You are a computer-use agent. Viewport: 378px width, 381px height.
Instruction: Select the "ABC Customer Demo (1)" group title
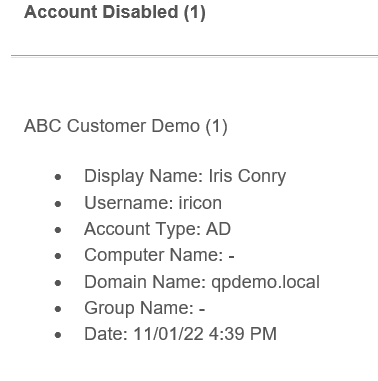[126, 126]
